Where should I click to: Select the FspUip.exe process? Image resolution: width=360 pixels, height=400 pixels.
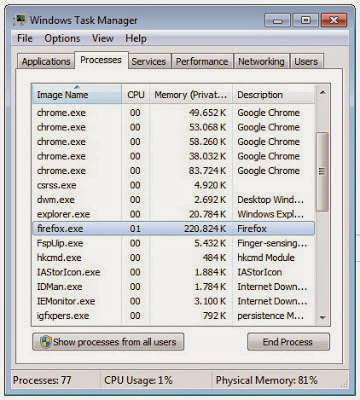173,243
